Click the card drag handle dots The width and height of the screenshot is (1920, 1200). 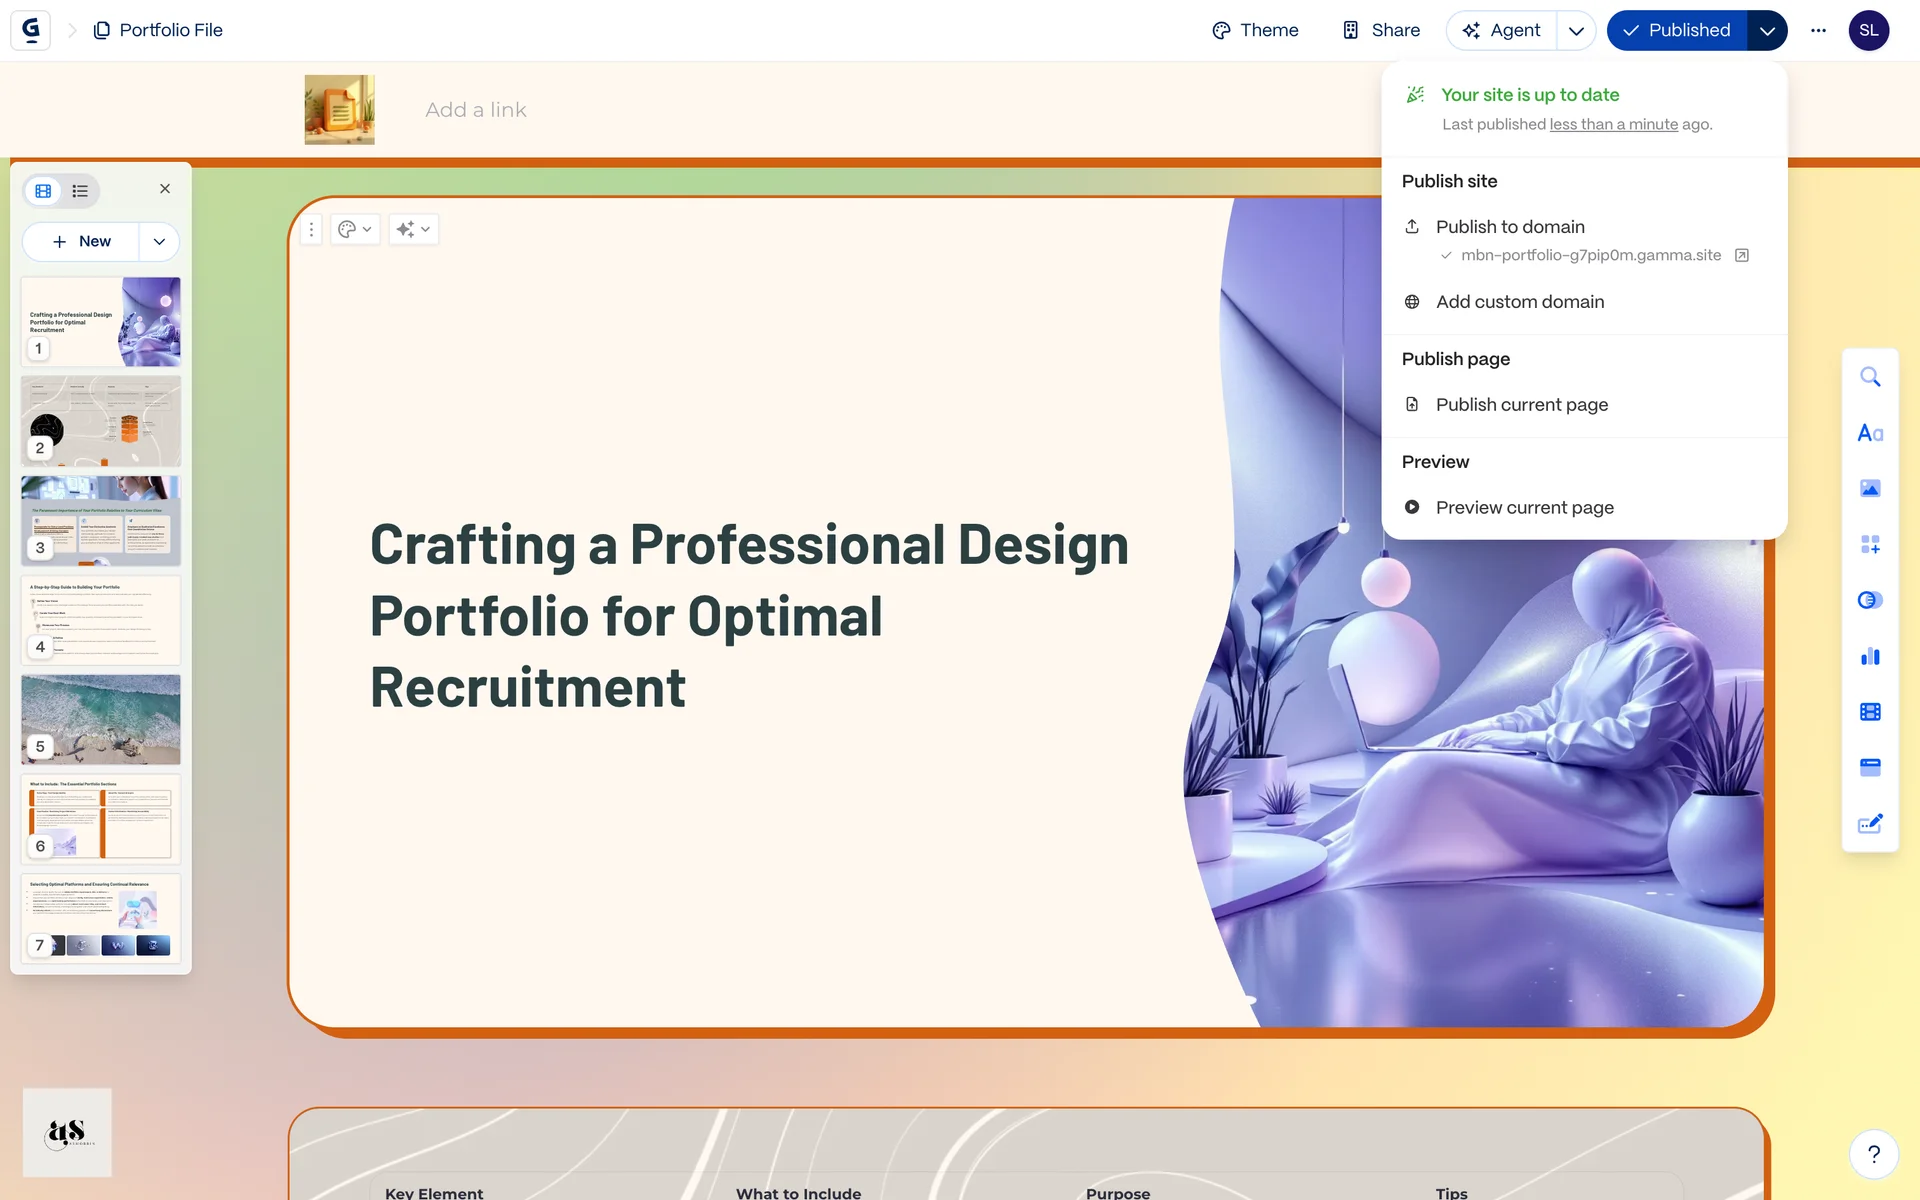pyautogui.click(x=311, y=229)
